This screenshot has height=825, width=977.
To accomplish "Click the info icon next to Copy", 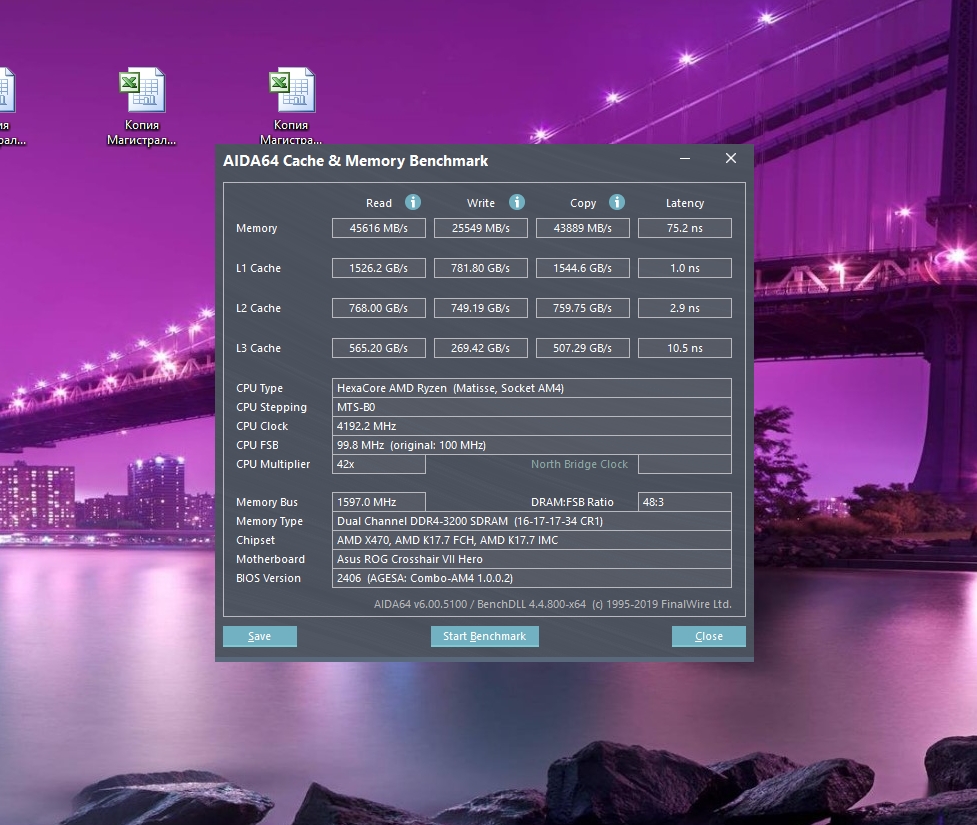I will [x=617, y=202].
